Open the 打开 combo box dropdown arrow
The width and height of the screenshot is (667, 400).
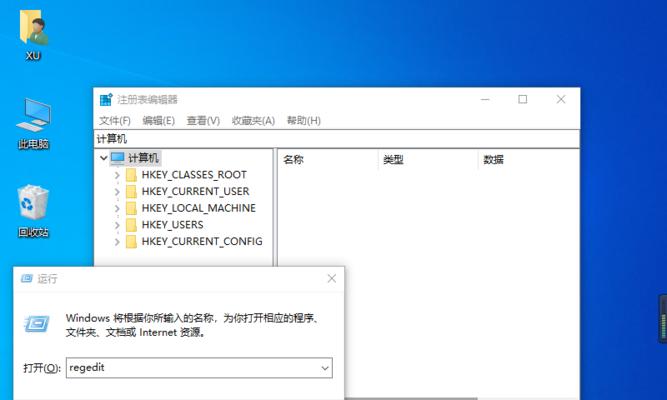[325, 368]
